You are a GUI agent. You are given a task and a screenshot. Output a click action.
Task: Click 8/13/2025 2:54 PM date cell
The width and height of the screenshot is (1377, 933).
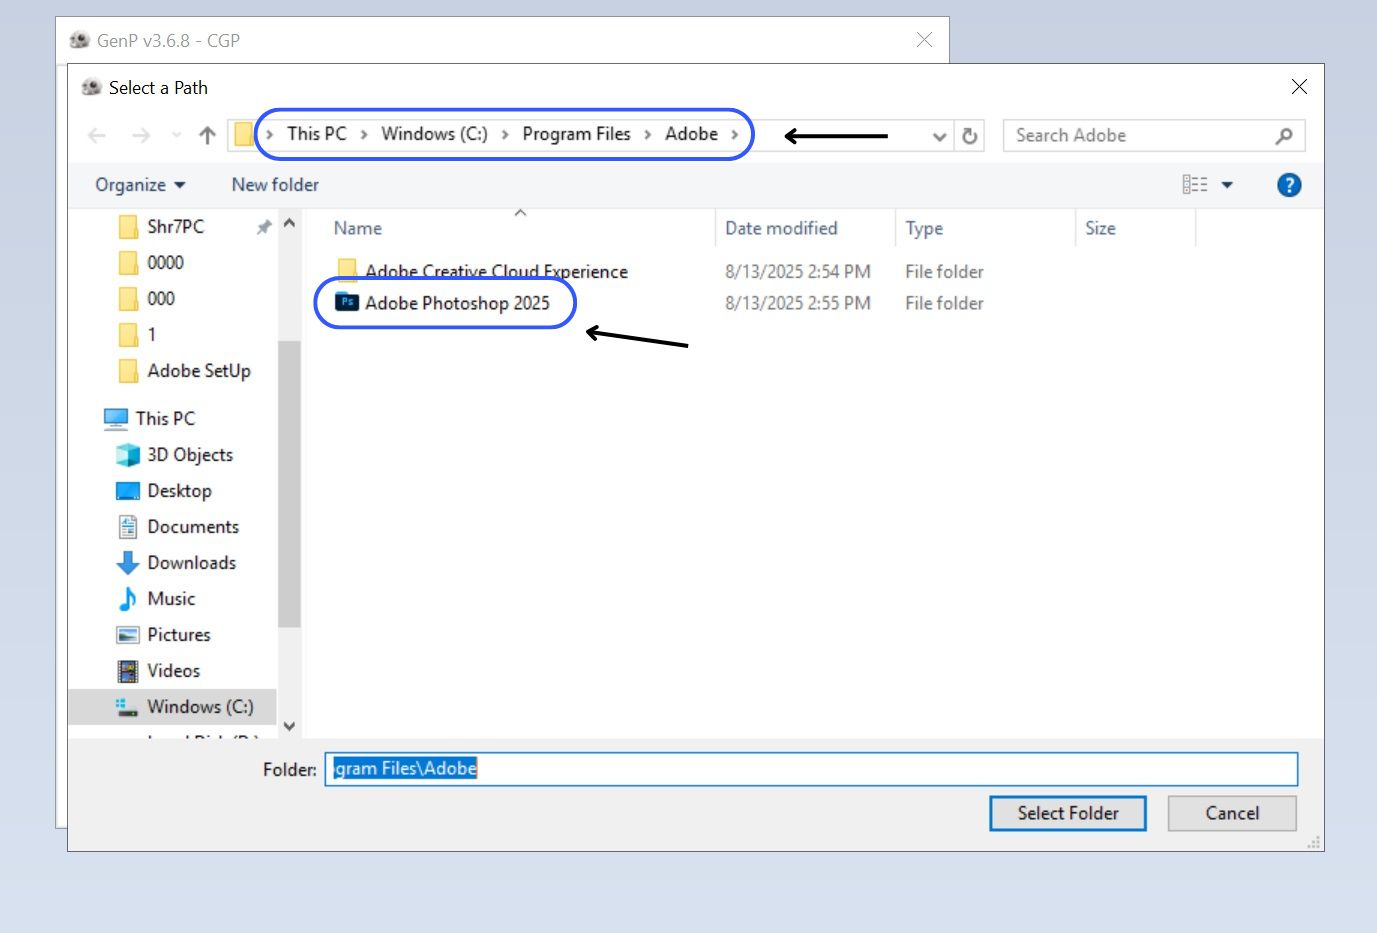point(797,271)
